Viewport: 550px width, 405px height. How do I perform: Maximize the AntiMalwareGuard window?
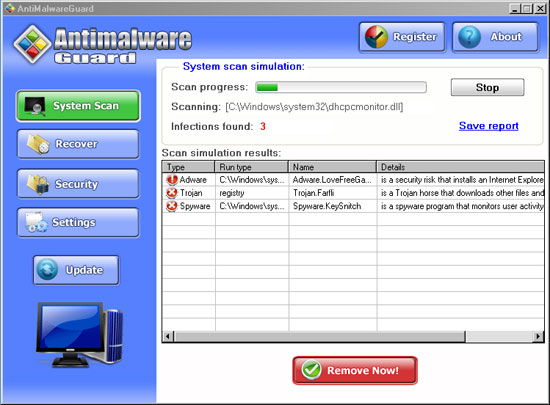pos(527,8)
